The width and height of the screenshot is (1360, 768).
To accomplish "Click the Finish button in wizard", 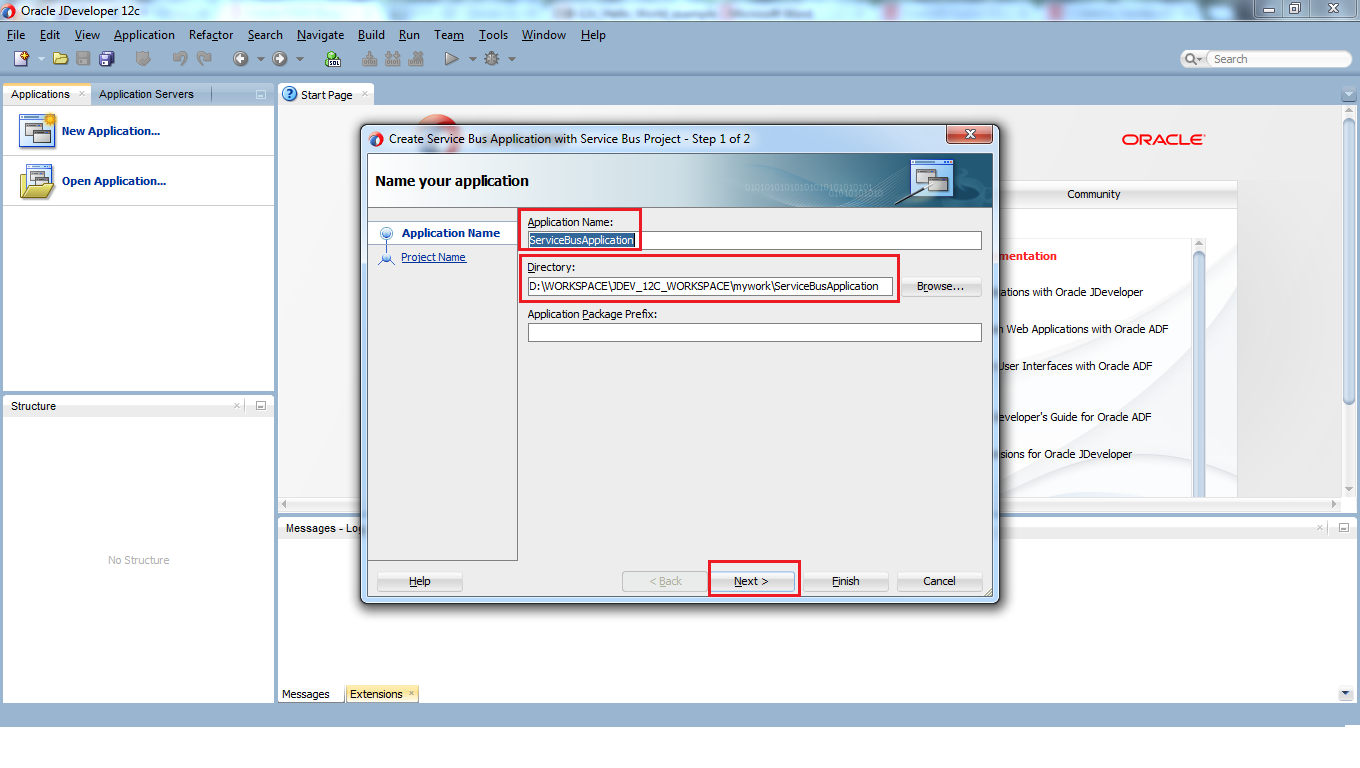I will pos(846,581).
